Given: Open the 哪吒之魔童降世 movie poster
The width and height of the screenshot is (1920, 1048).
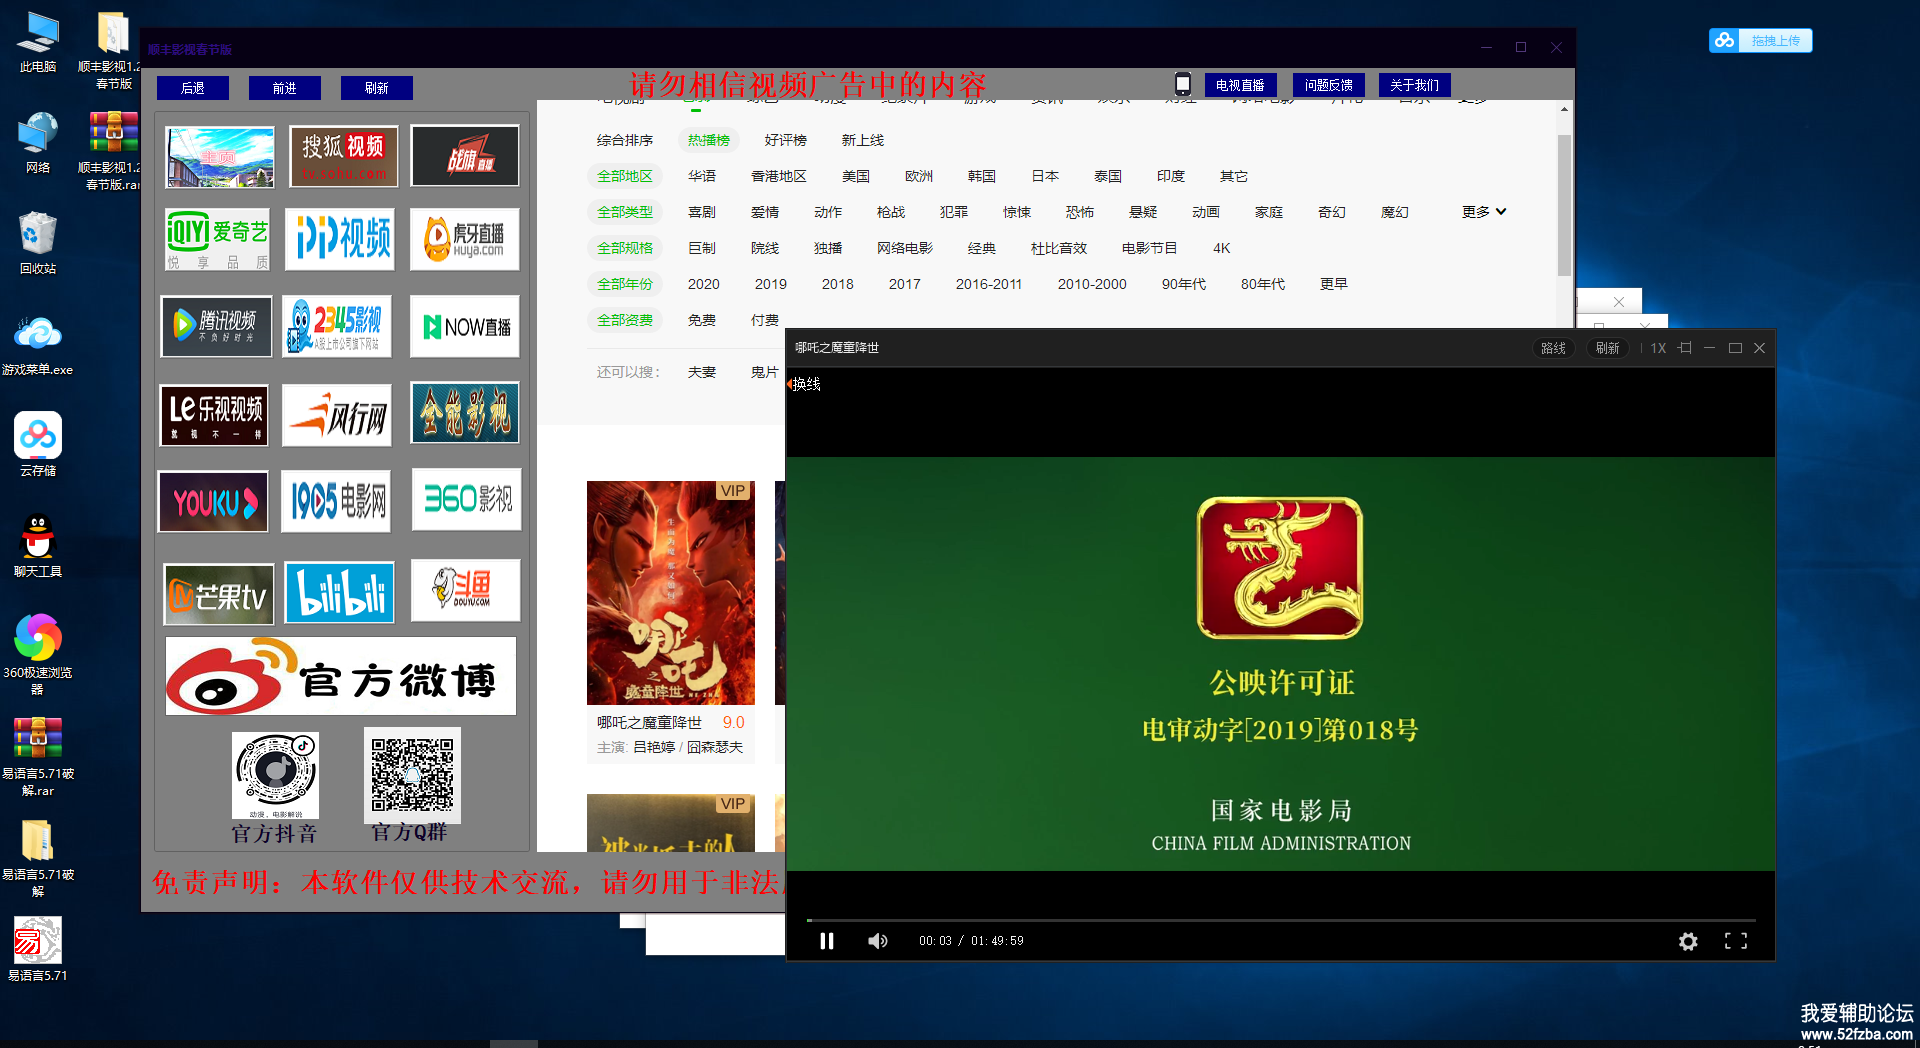Looking at the screenshot, I should point(671,593).
